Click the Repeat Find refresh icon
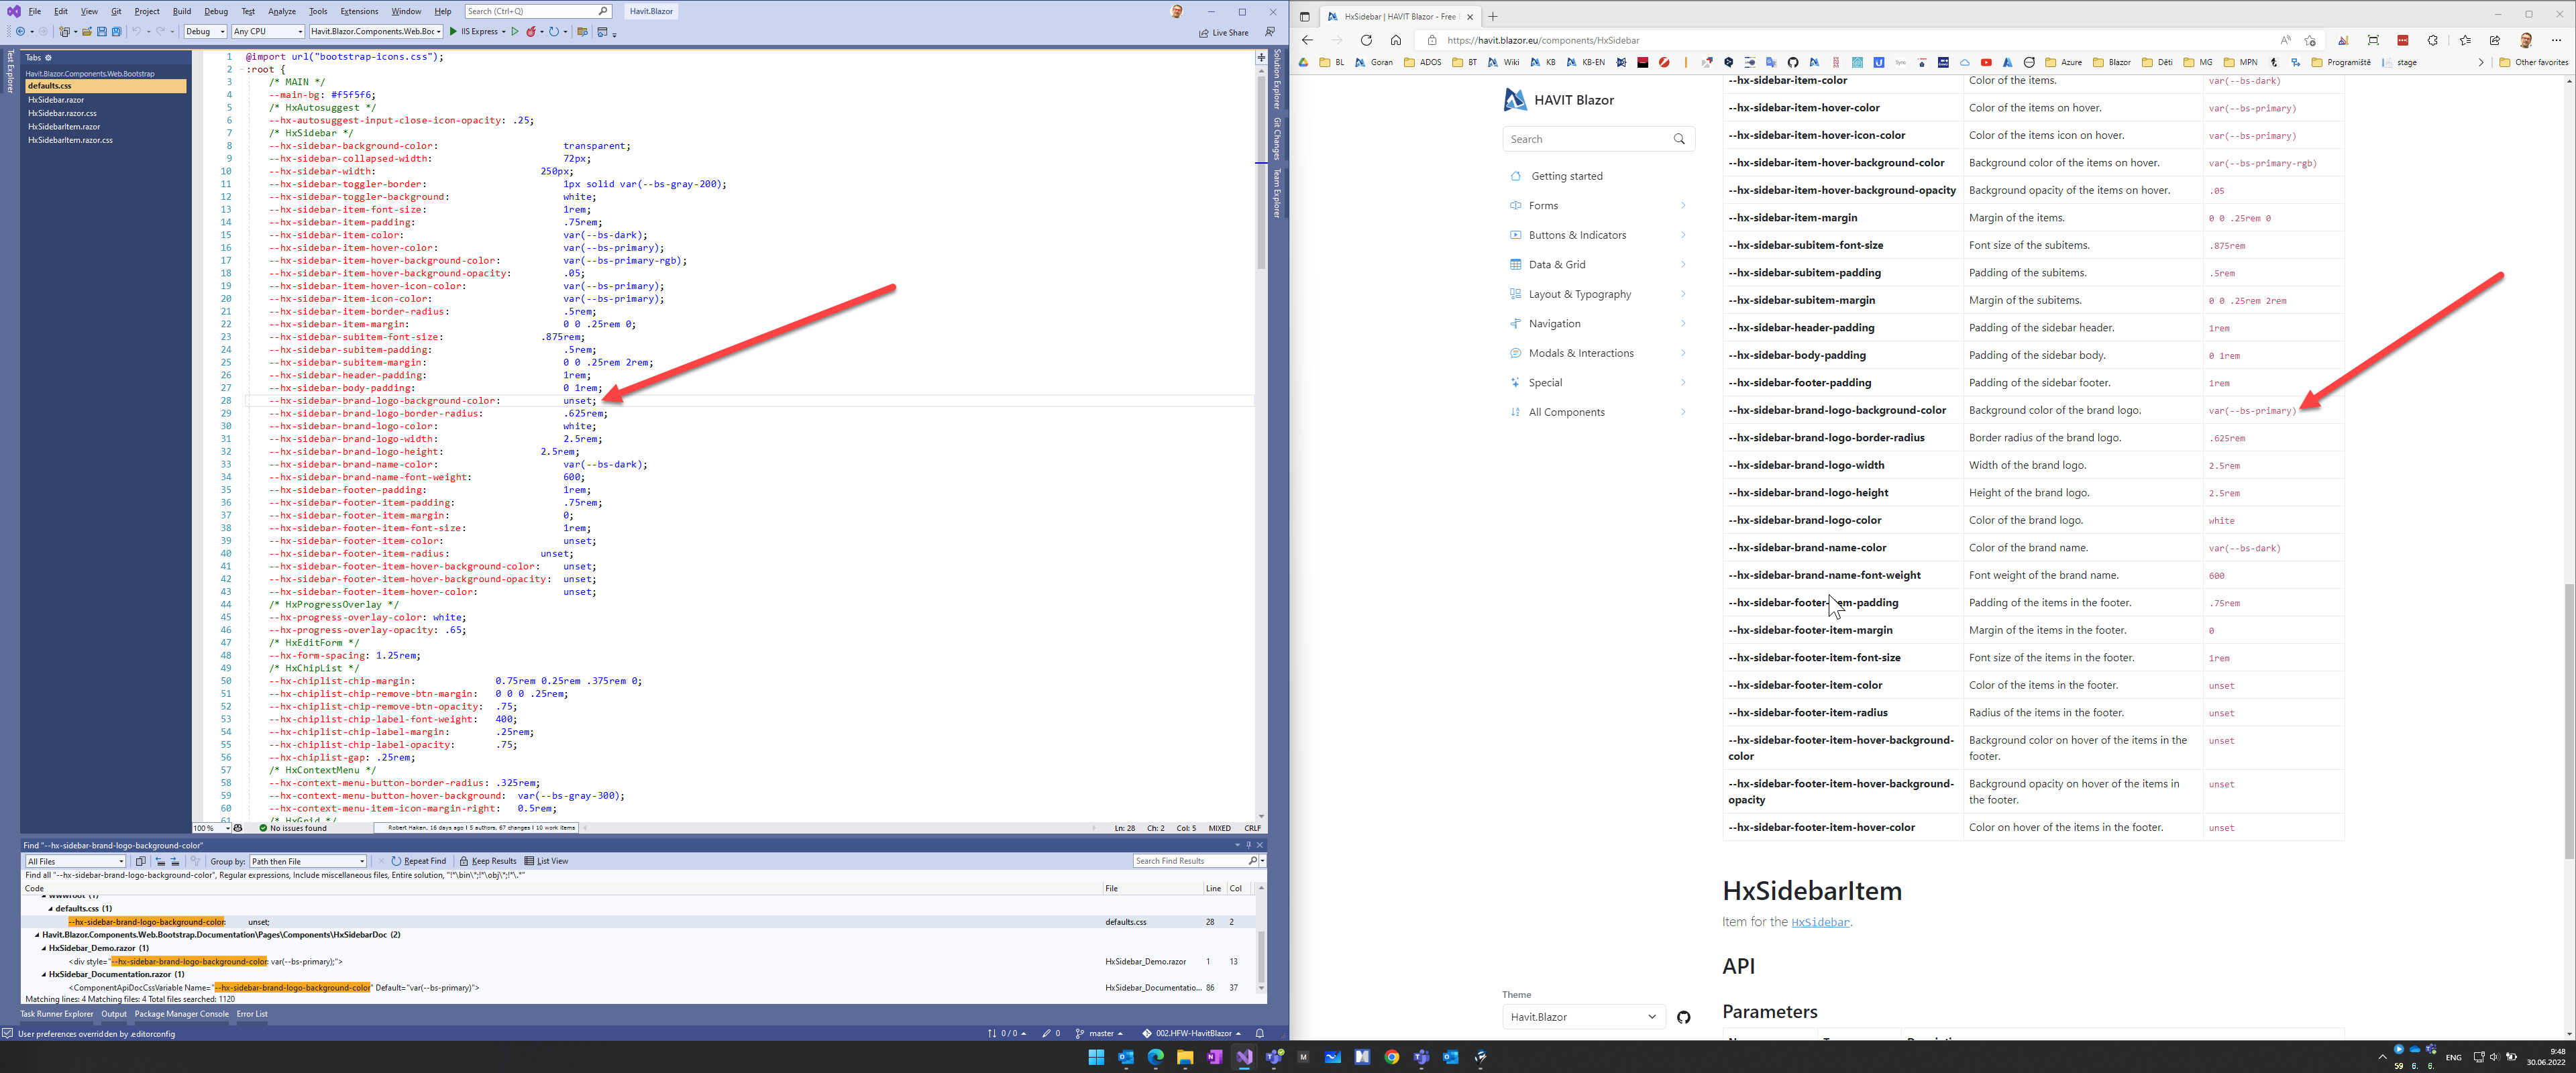Image resolution: width=2576 pixels, height=1073 pixels. pos(396,861)
